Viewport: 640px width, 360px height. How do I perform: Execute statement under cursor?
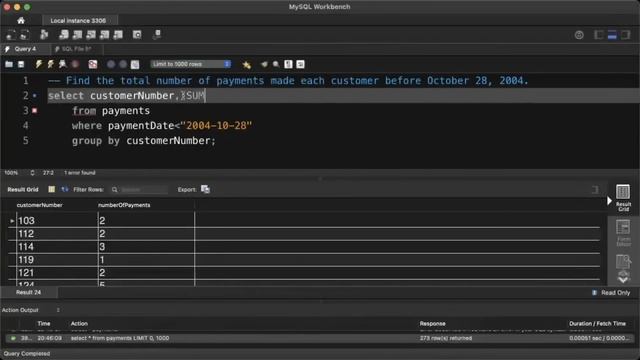pos(51,64)
